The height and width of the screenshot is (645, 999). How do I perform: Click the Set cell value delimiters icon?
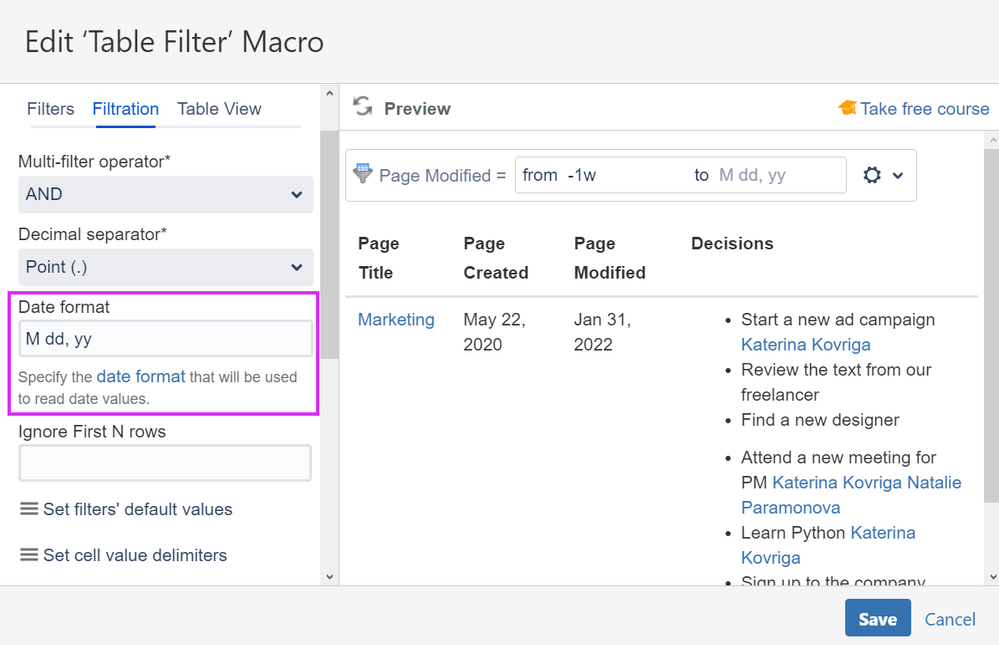tap(29, 555)
